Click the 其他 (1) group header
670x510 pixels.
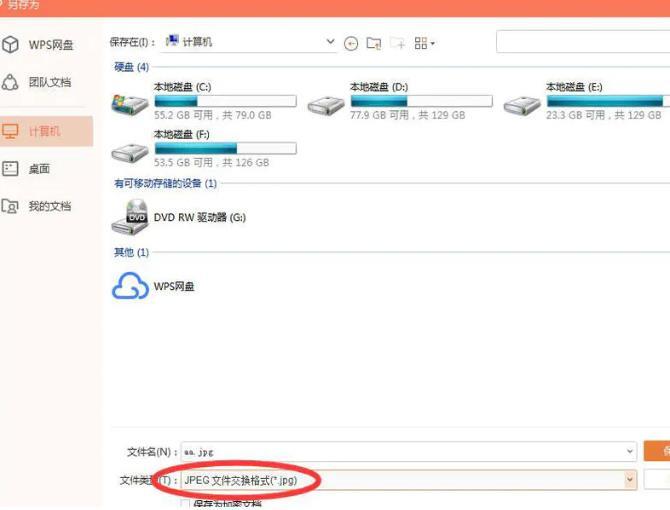131,252
